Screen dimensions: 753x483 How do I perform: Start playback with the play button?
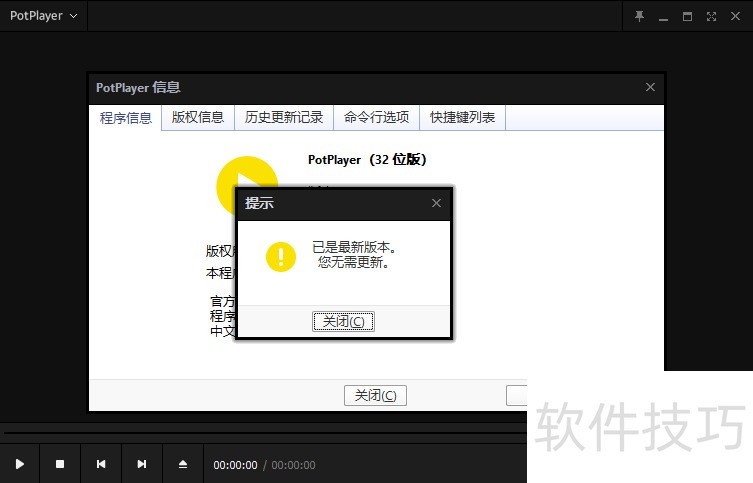pos(20,464)
